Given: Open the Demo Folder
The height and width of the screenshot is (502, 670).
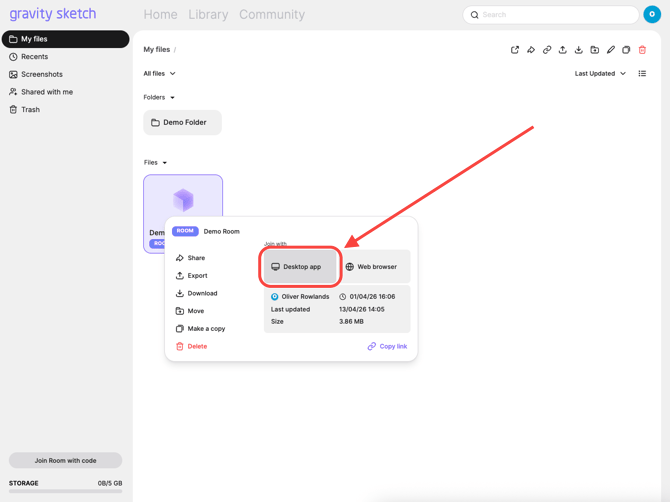Looking at the screenshot, I should [182, 123].
